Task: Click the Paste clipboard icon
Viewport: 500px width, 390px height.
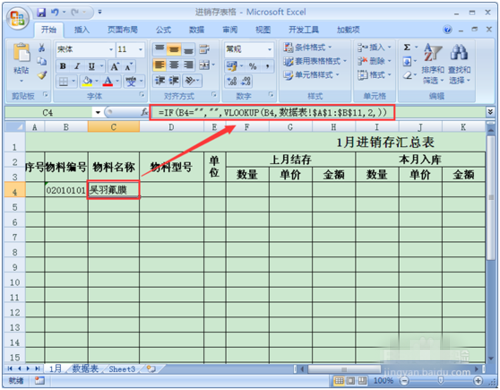Action: click(22, 53)
